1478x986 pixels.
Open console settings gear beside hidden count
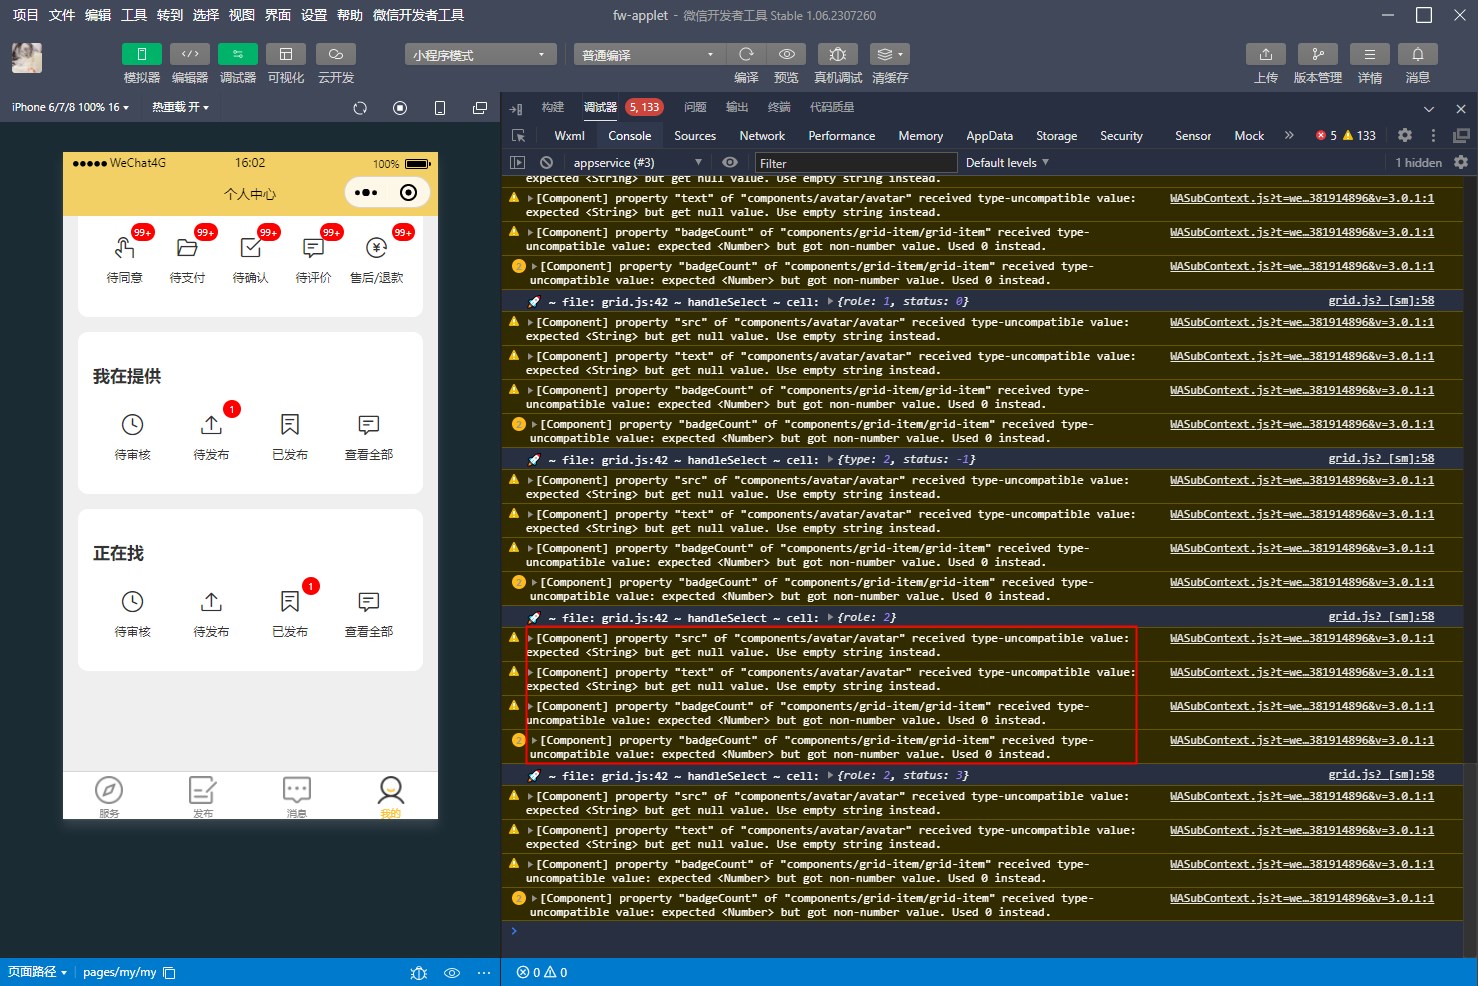pyautogui.click(x=1461, y=162)
